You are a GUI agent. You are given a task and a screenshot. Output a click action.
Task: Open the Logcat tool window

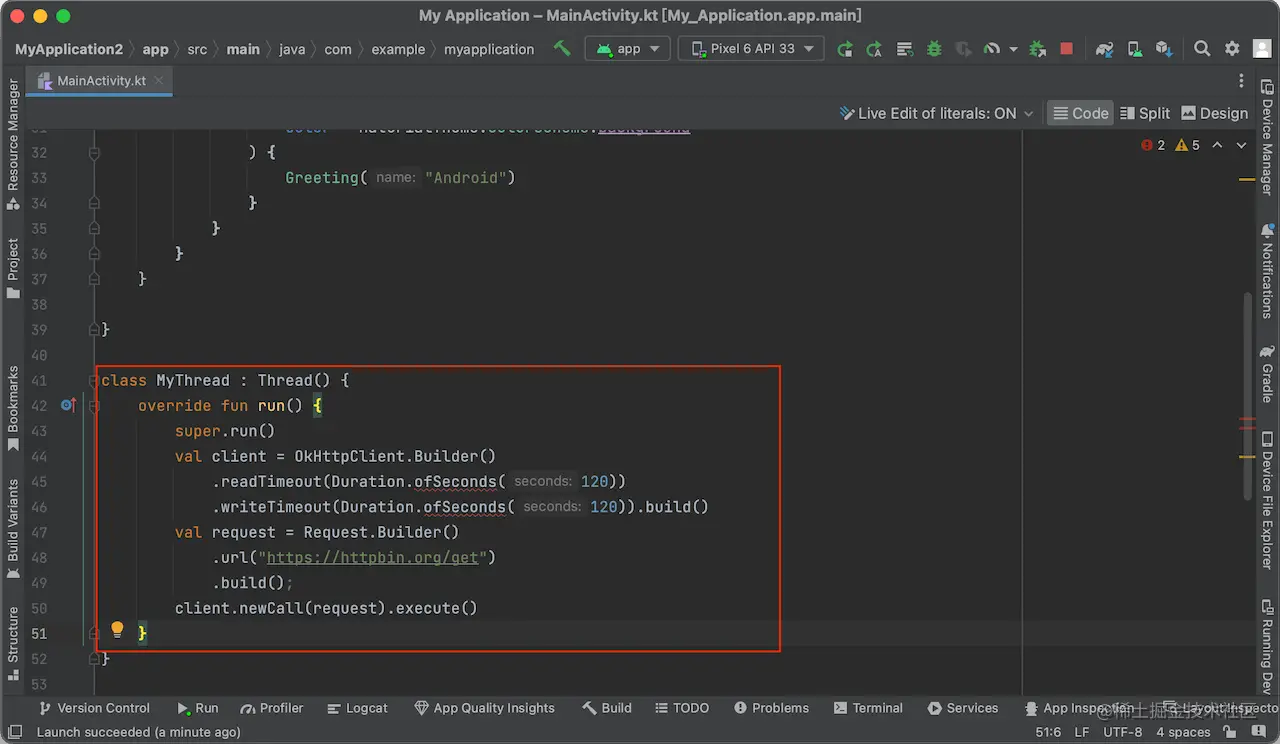coord(357,708)
